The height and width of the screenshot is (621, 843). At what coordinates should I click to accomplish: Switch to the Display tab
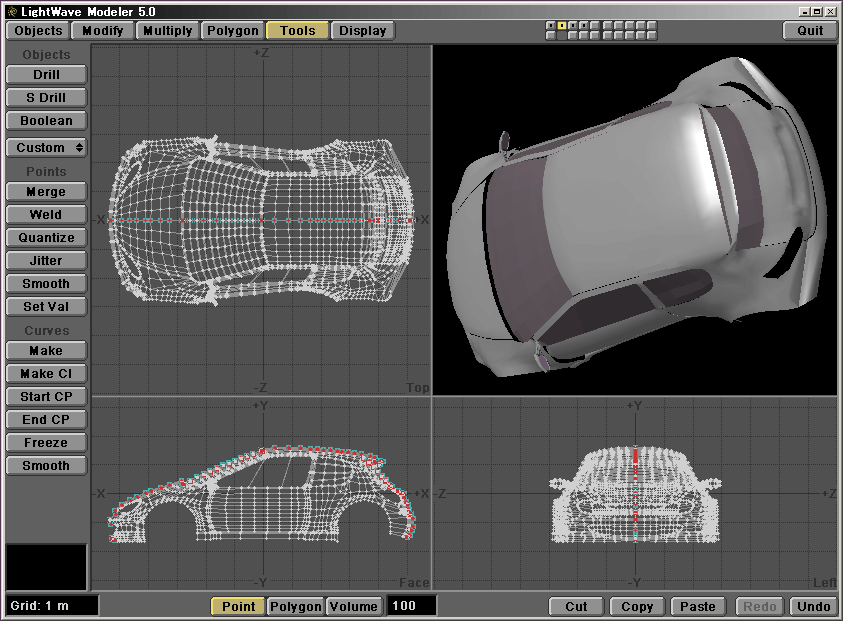(x=362, y=30)
